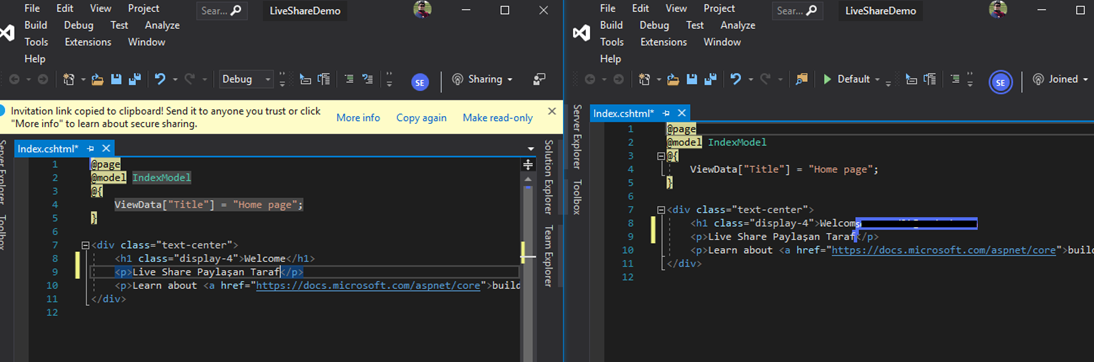This screenshot has height=362, width=1094.
Task: Click the SE participant avatar in left window
Action: pyautogui.click(x=420, y=82)
